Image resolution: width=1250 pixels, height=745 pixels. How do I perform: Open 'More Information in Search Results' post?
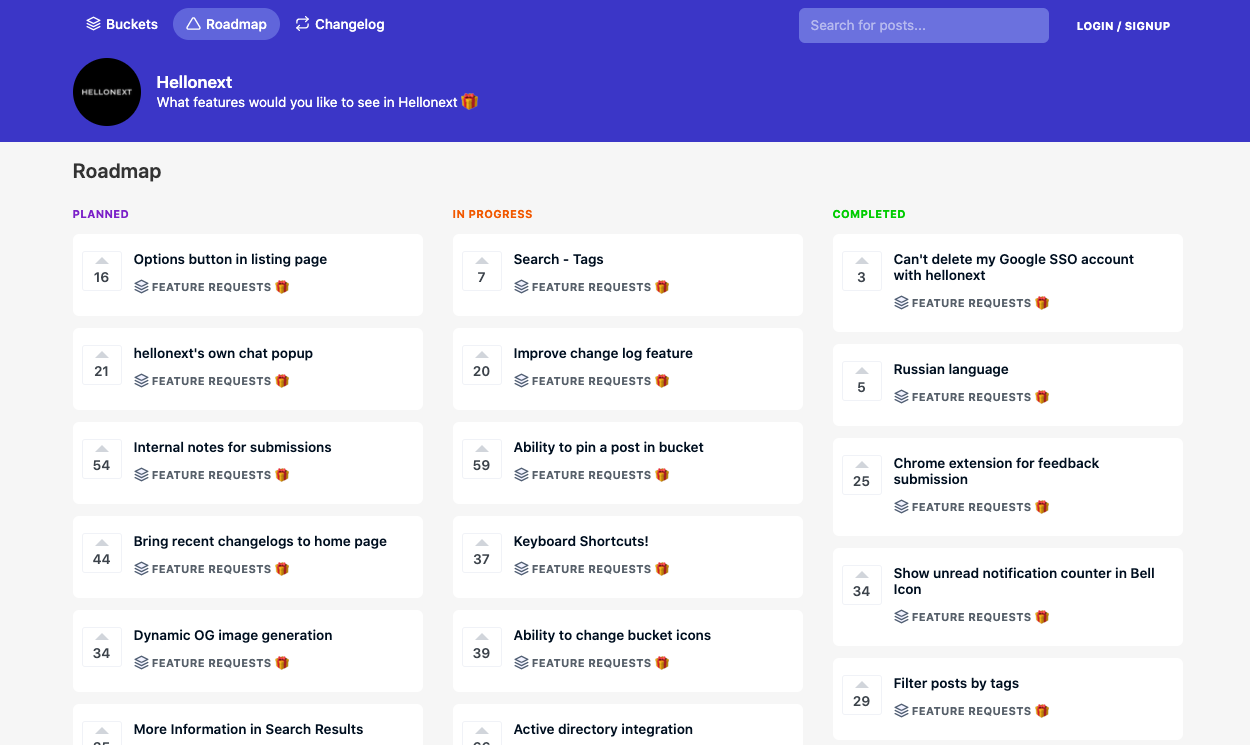click(x=248, y=729)
